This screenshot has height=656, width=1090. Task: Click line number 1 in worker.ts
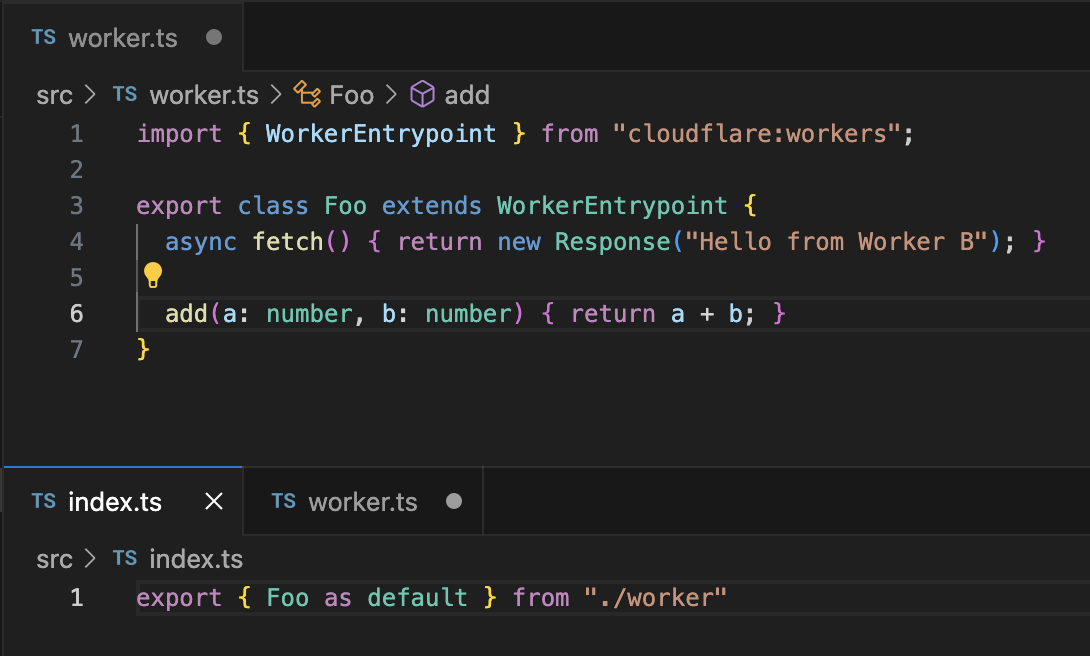coord(76,133)
